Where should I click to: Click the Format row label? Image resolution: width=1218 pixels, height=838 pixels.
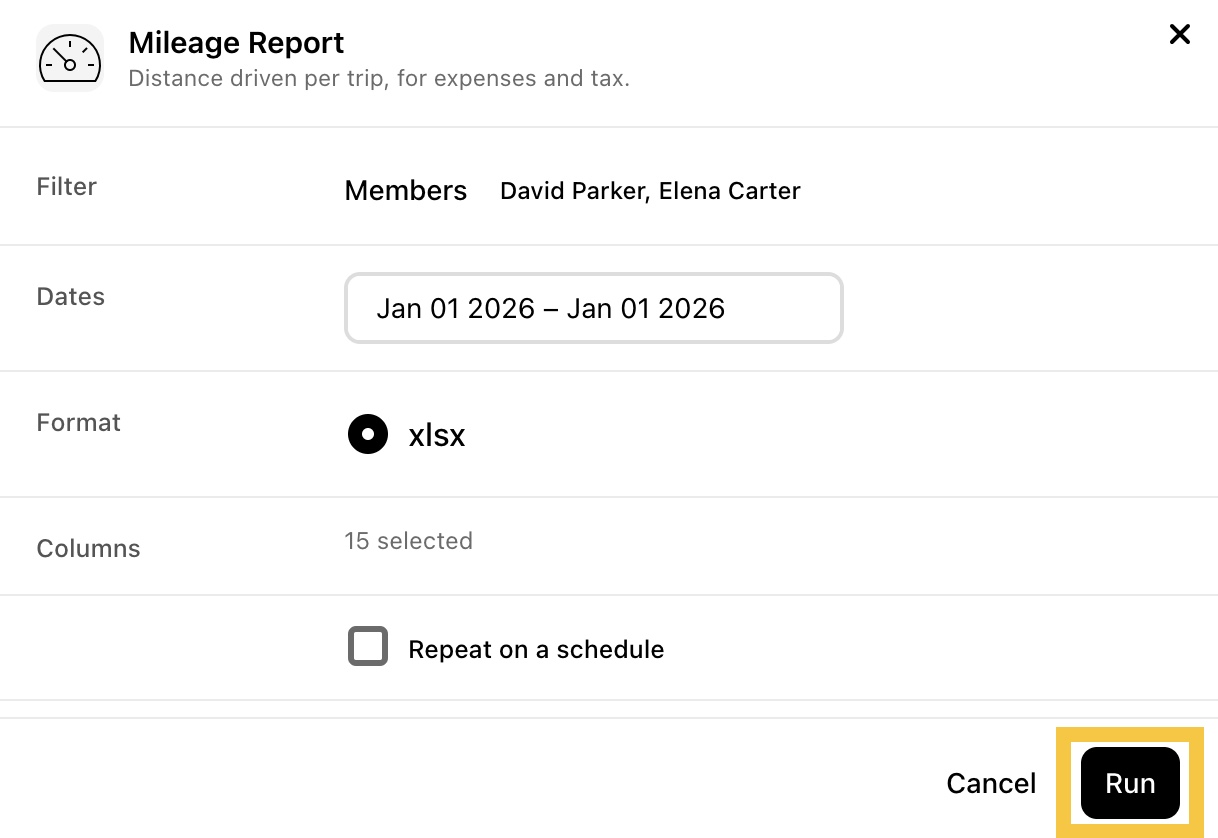click(79, 422)
